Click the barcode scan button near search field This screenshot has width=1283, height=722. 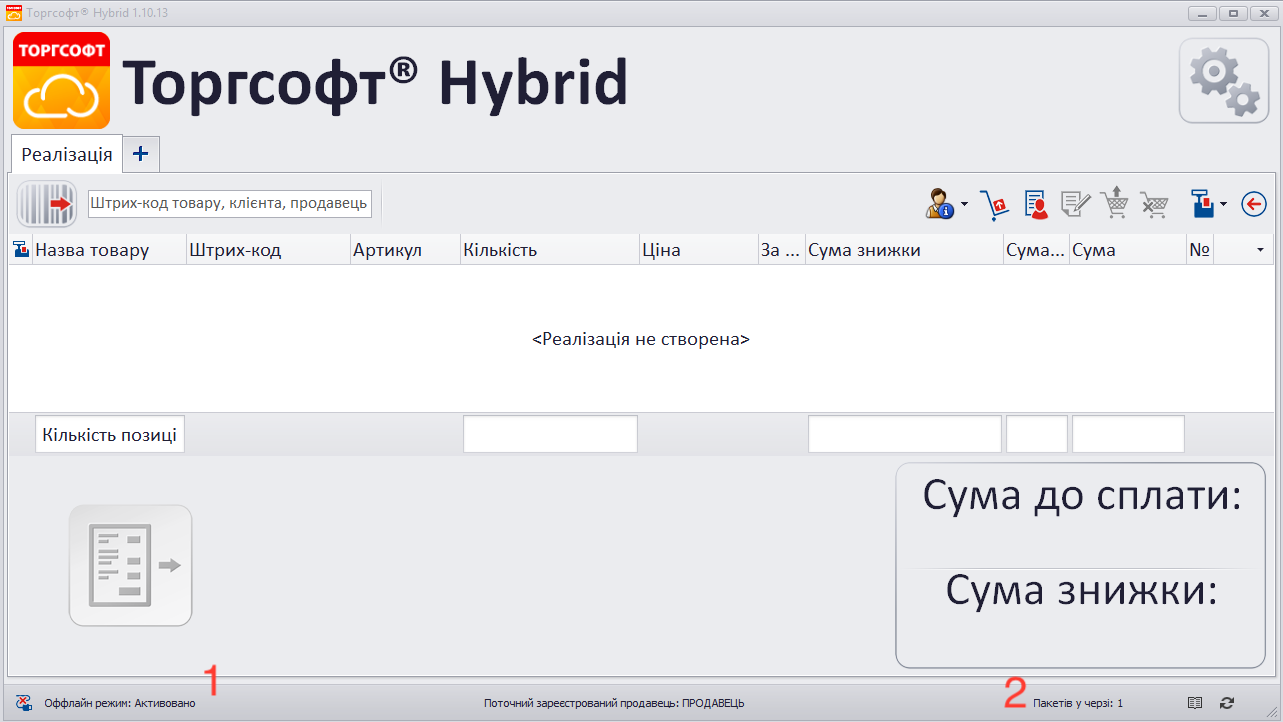click(x=45, y=204)
